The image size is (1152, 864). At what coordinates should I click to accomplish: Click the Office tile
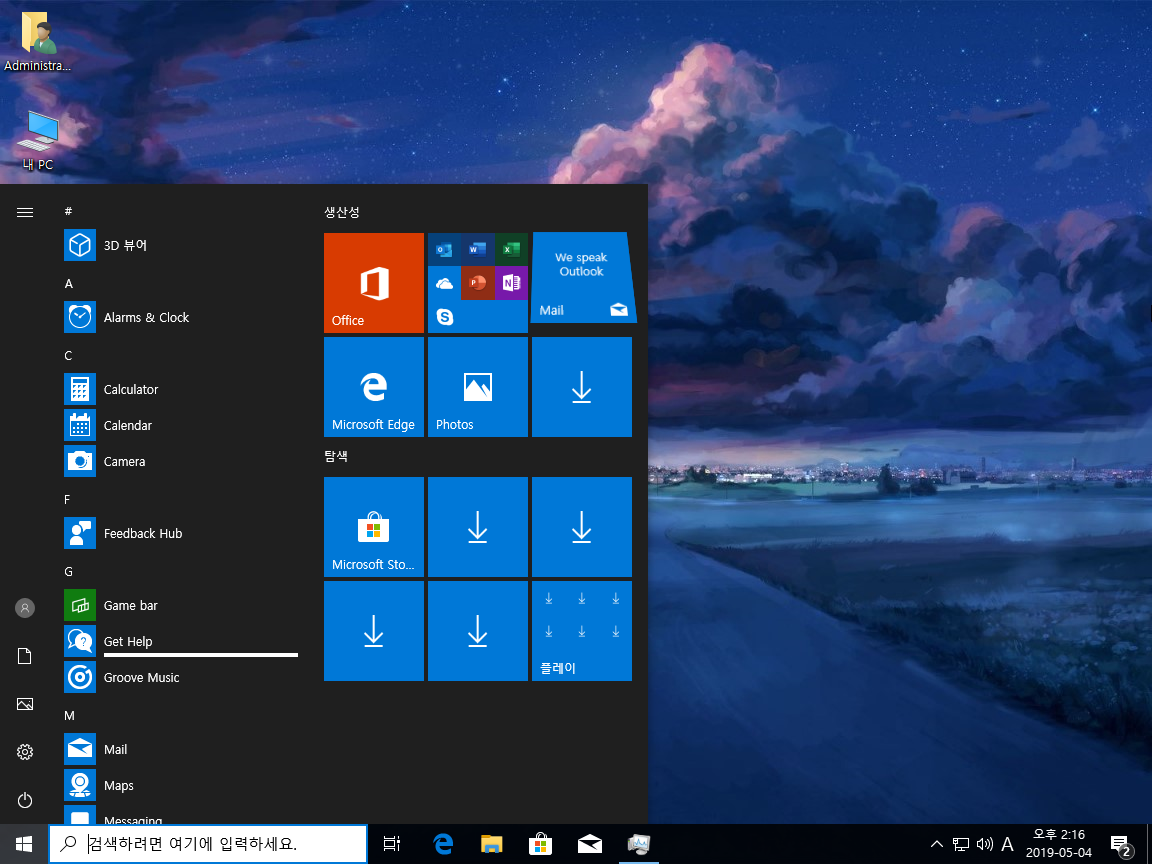[x=374, y=283]
